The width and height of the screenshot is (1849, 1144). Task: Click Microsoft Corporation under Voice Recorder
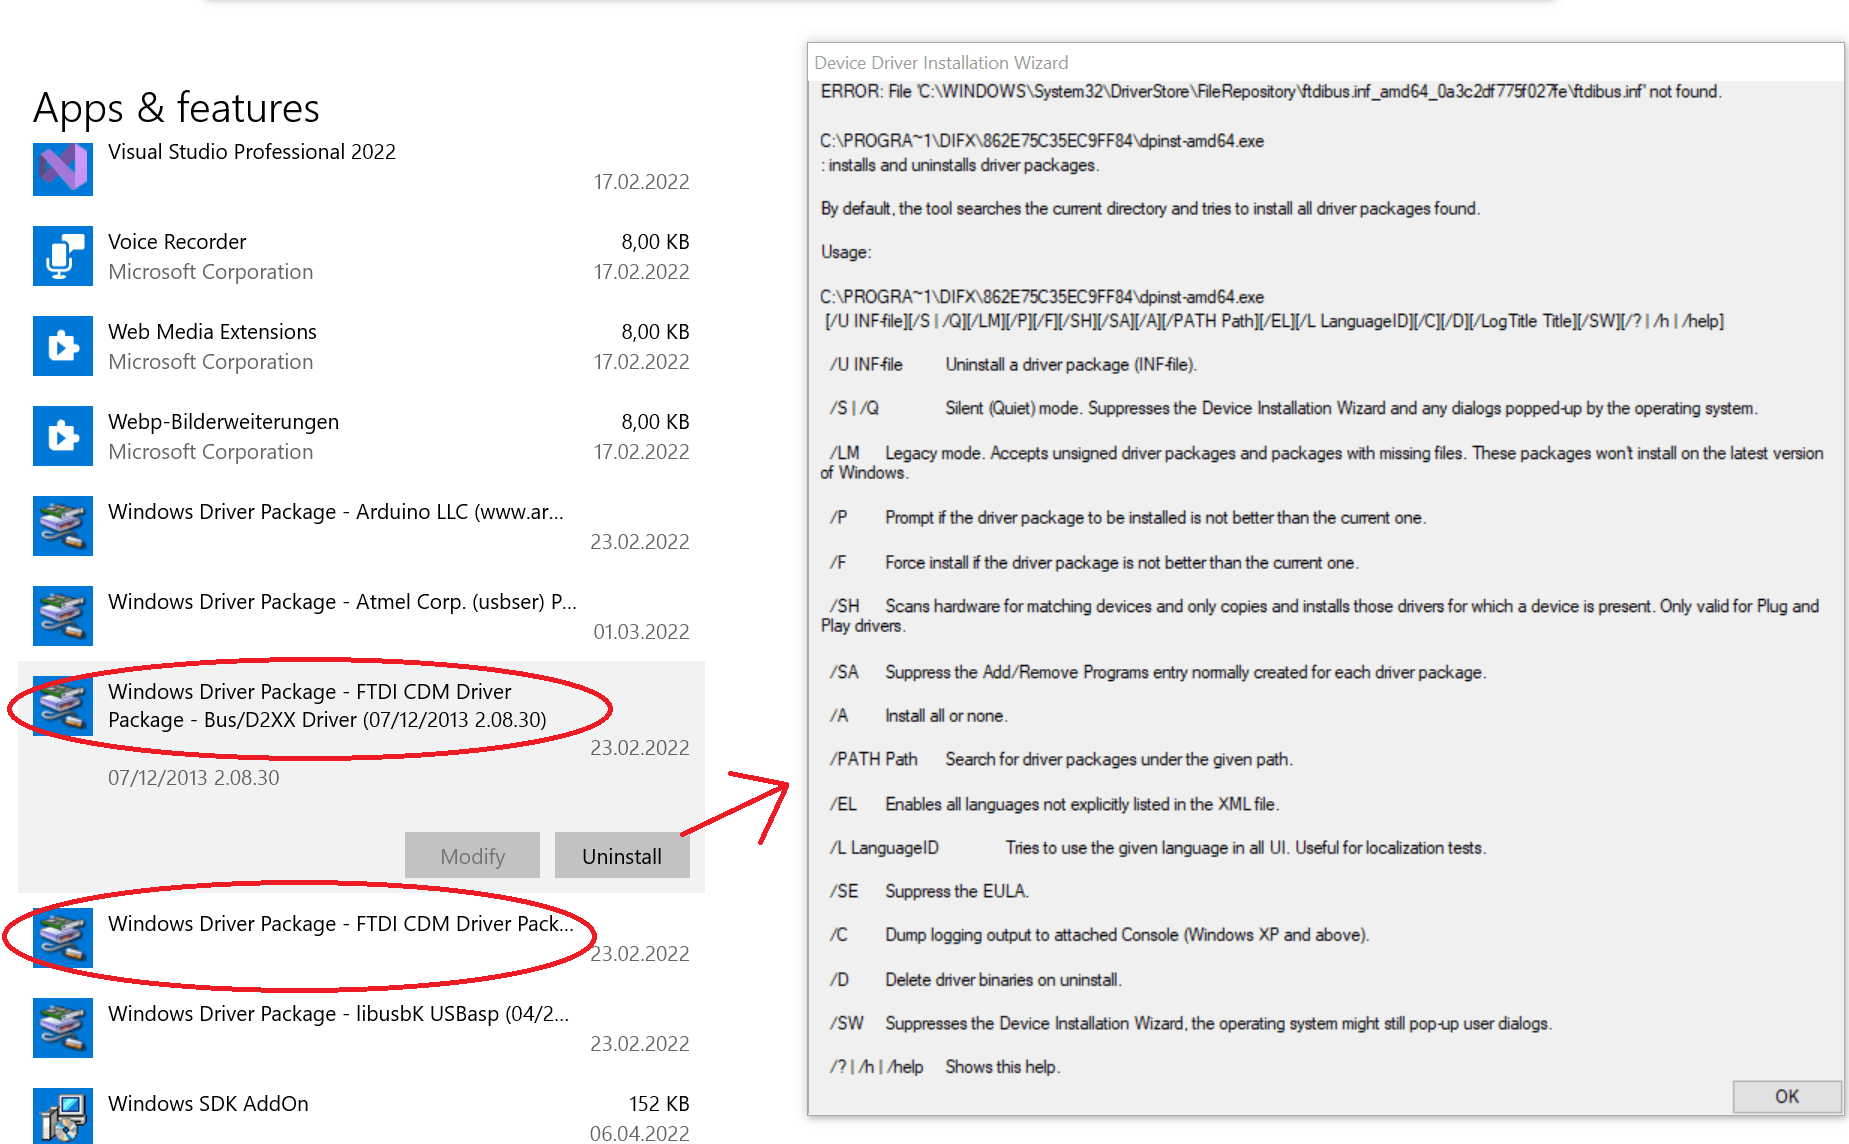(210, 272)
